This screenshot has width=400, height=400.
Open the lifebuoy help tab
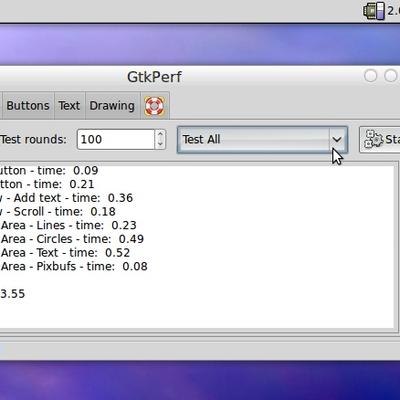(x=154, y=106)
